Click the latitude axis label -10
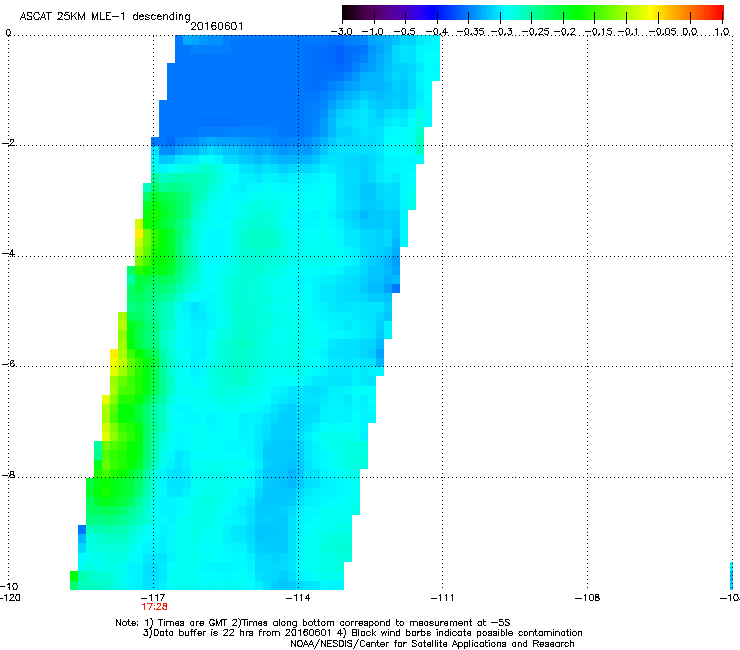The height and width of the screenshot is (650, 740). [x=9, y=586]
